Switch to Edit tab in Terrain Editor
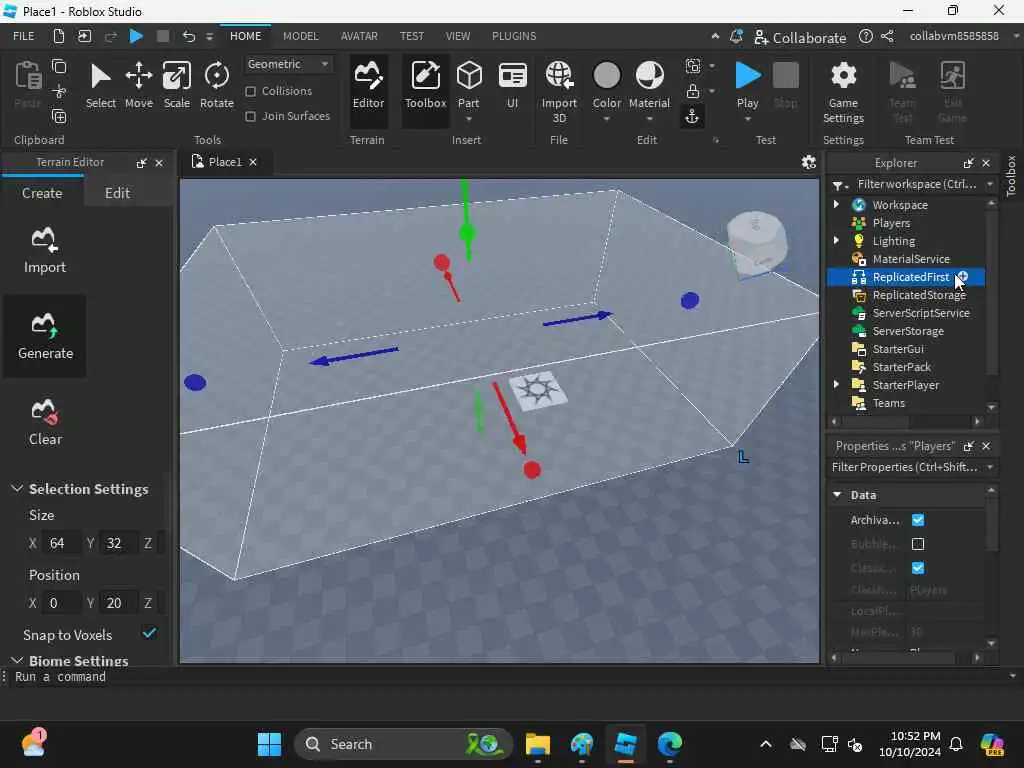This screenshot has height=768, width=1024. tap(118, 193)
